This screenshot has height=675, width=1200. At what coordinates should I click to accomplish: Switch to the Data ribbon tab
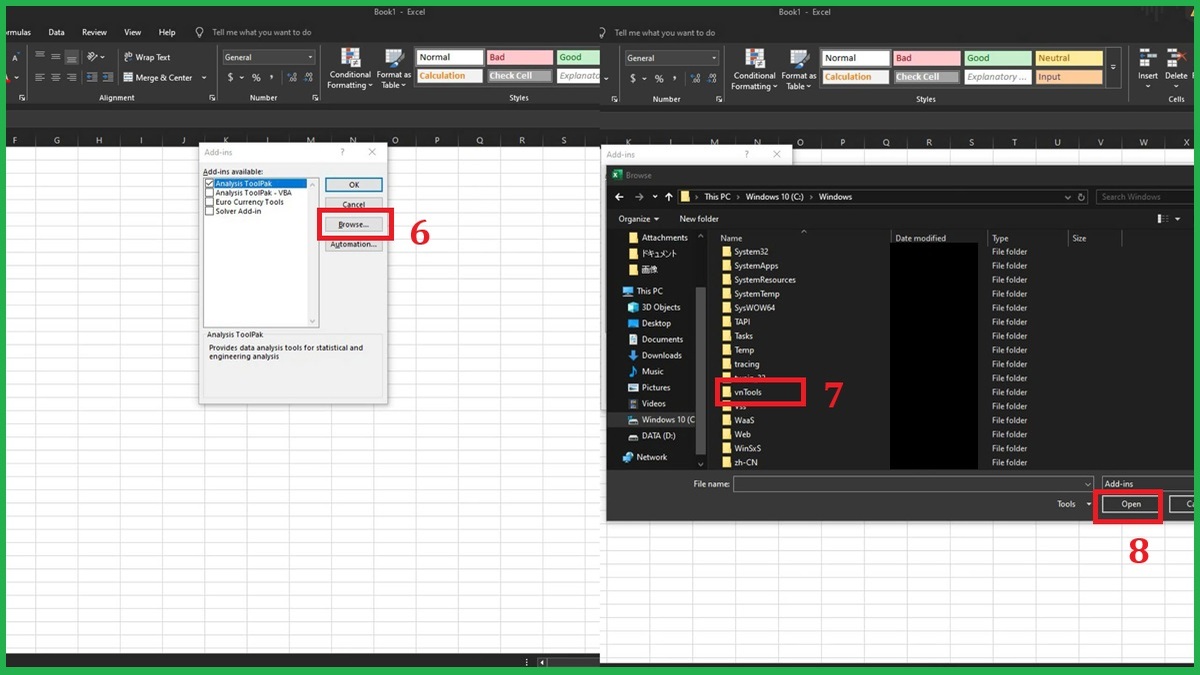[56, 31]
